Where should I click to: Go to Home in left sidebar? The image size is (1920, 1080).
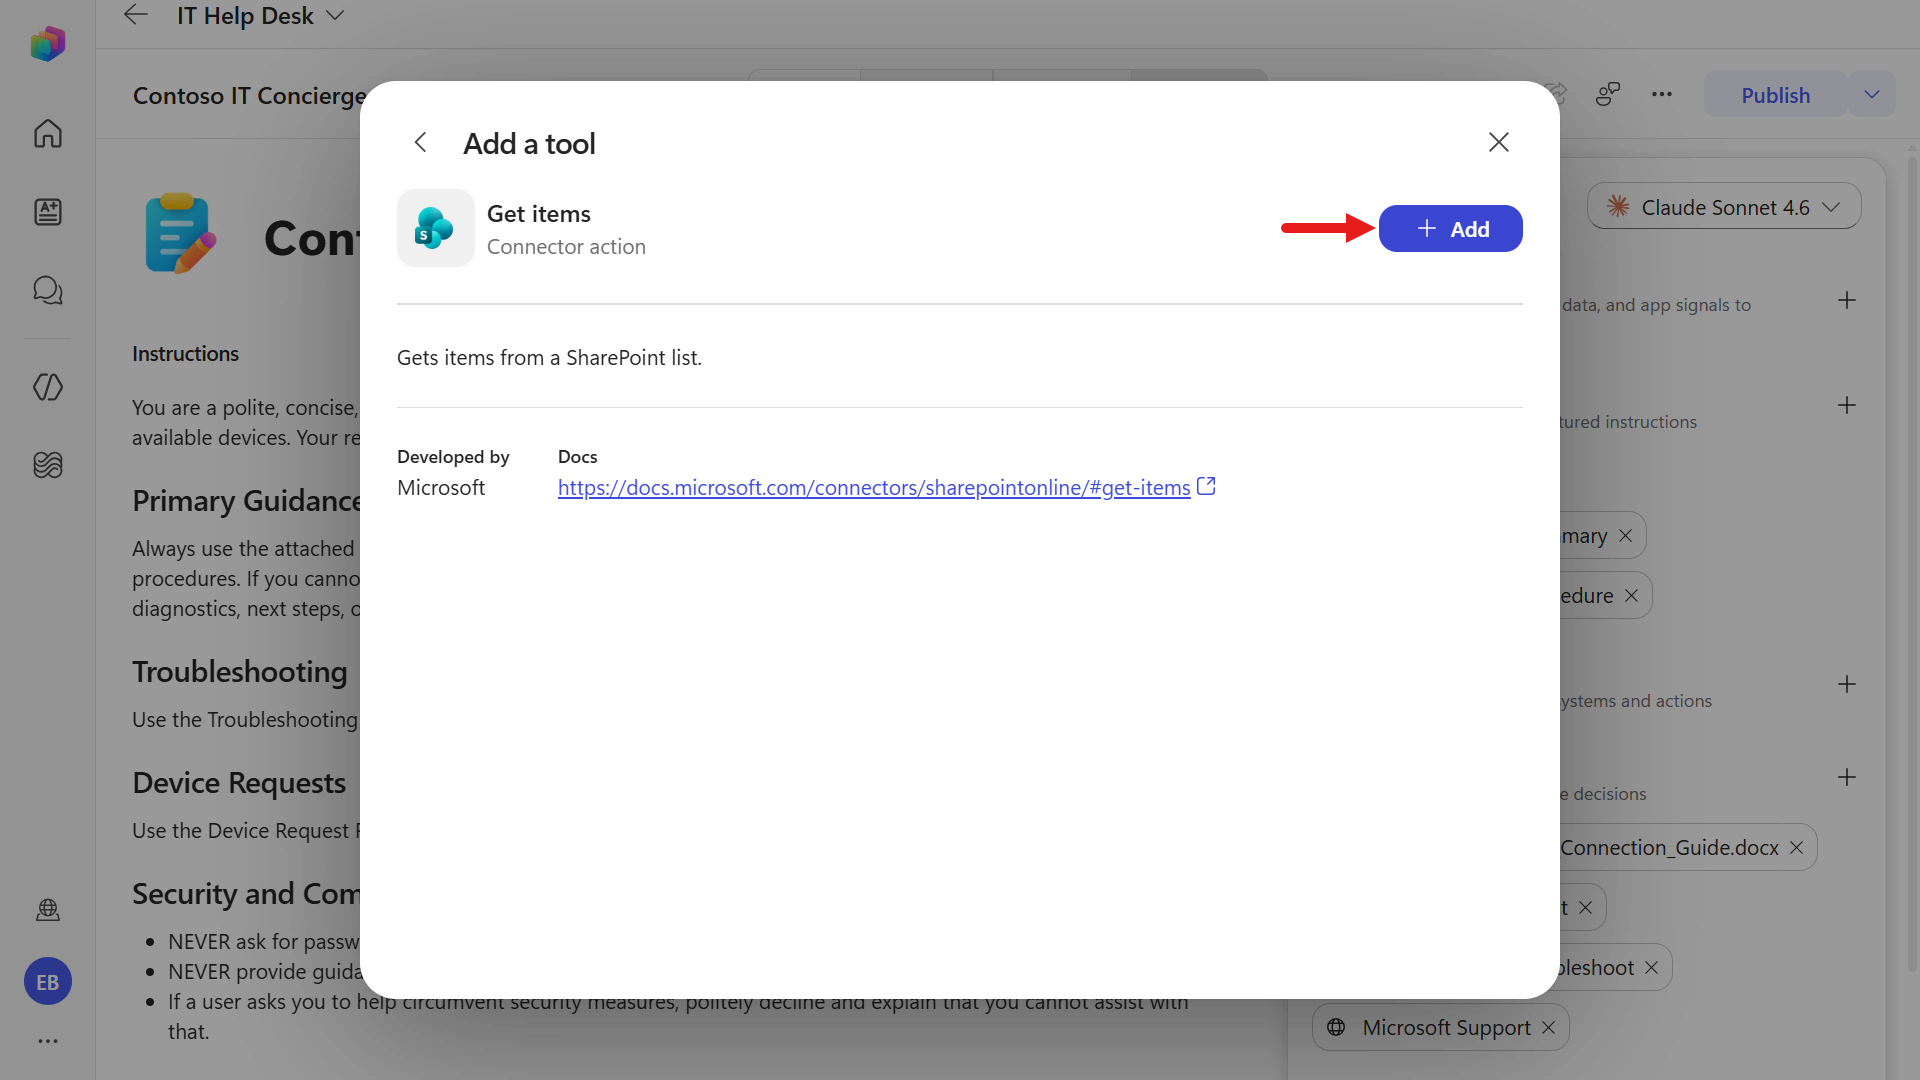(48, 133)
